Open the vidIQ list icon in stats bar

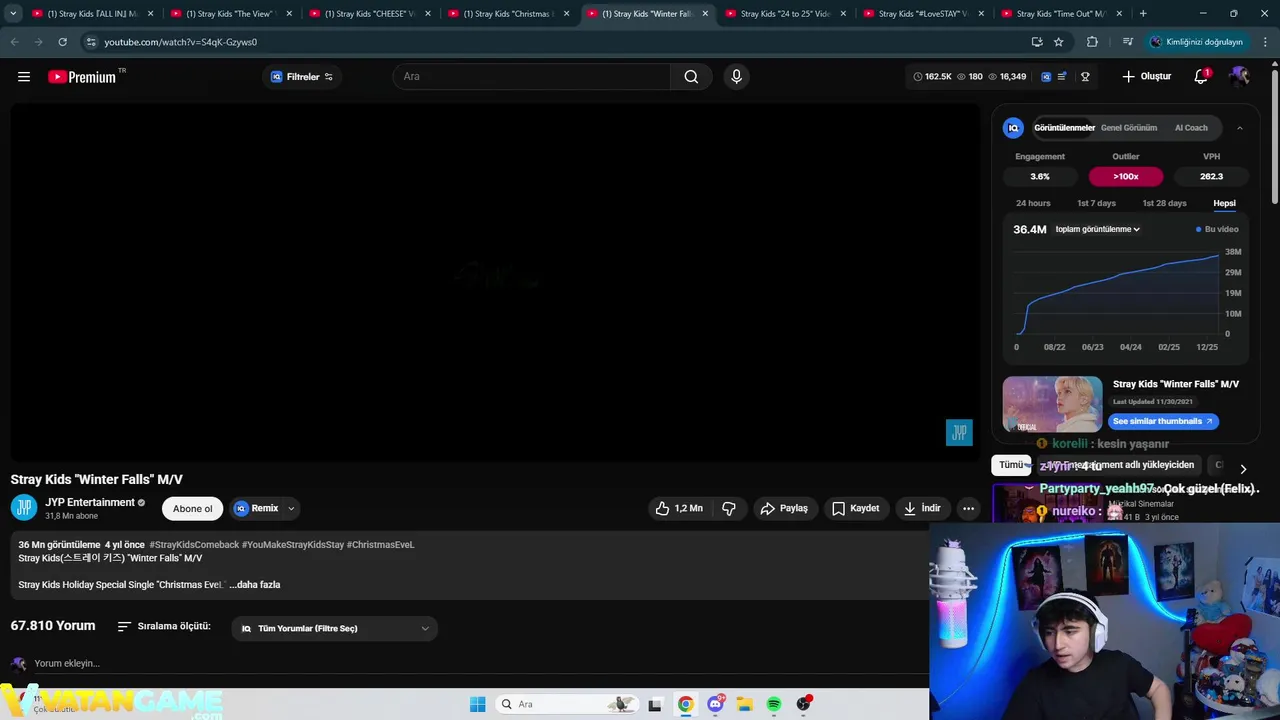point(1062,77)
